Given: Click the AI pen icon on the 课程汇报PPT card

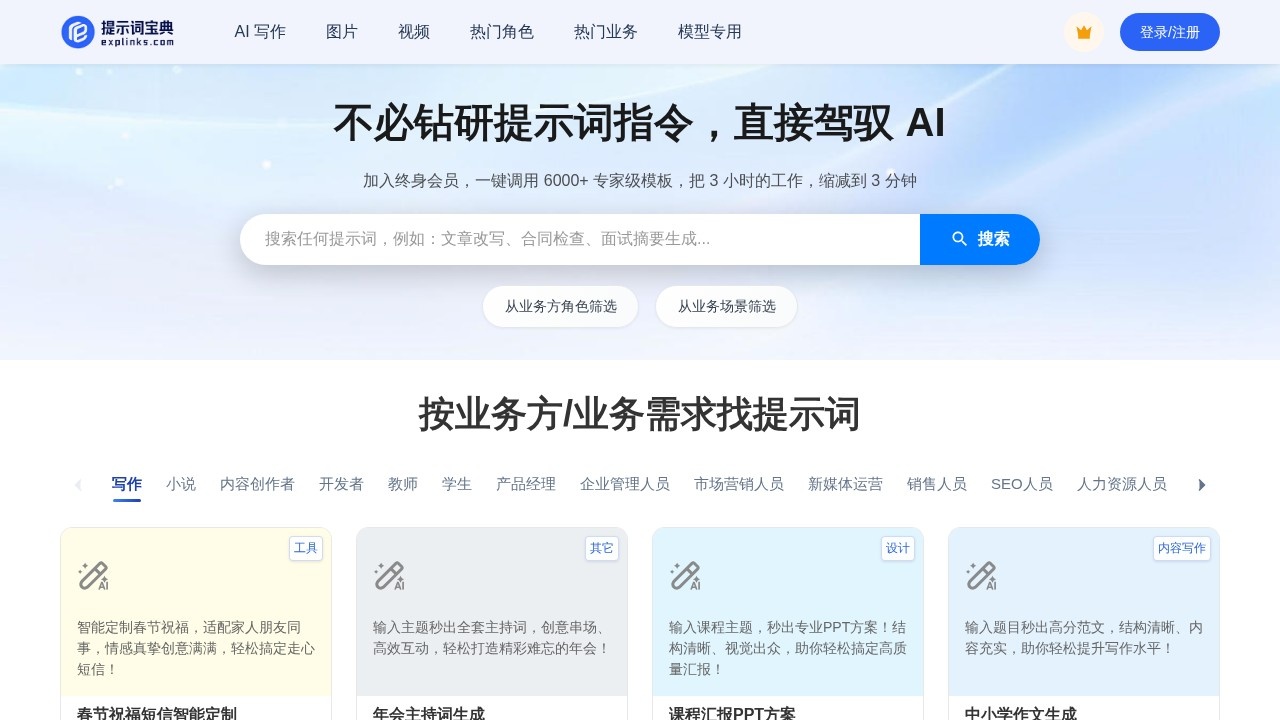Looking at the screenshot, I should 685,576.
